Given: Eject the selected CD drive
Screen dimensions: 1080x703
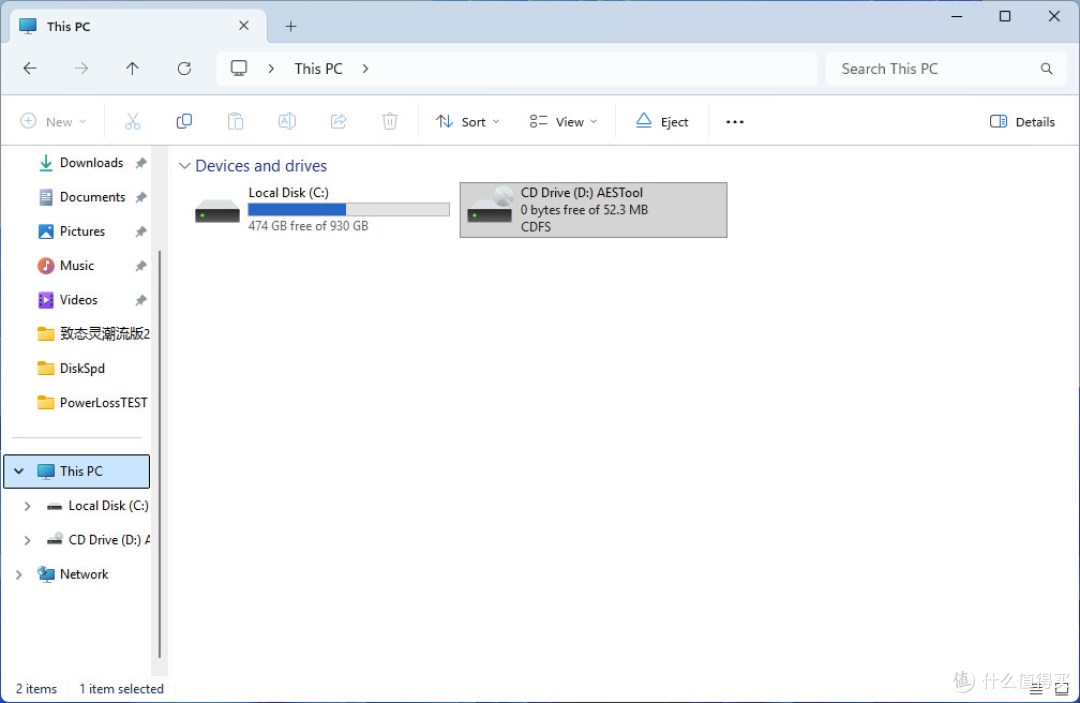Looking at the screenshot, I should pos(661,122).
